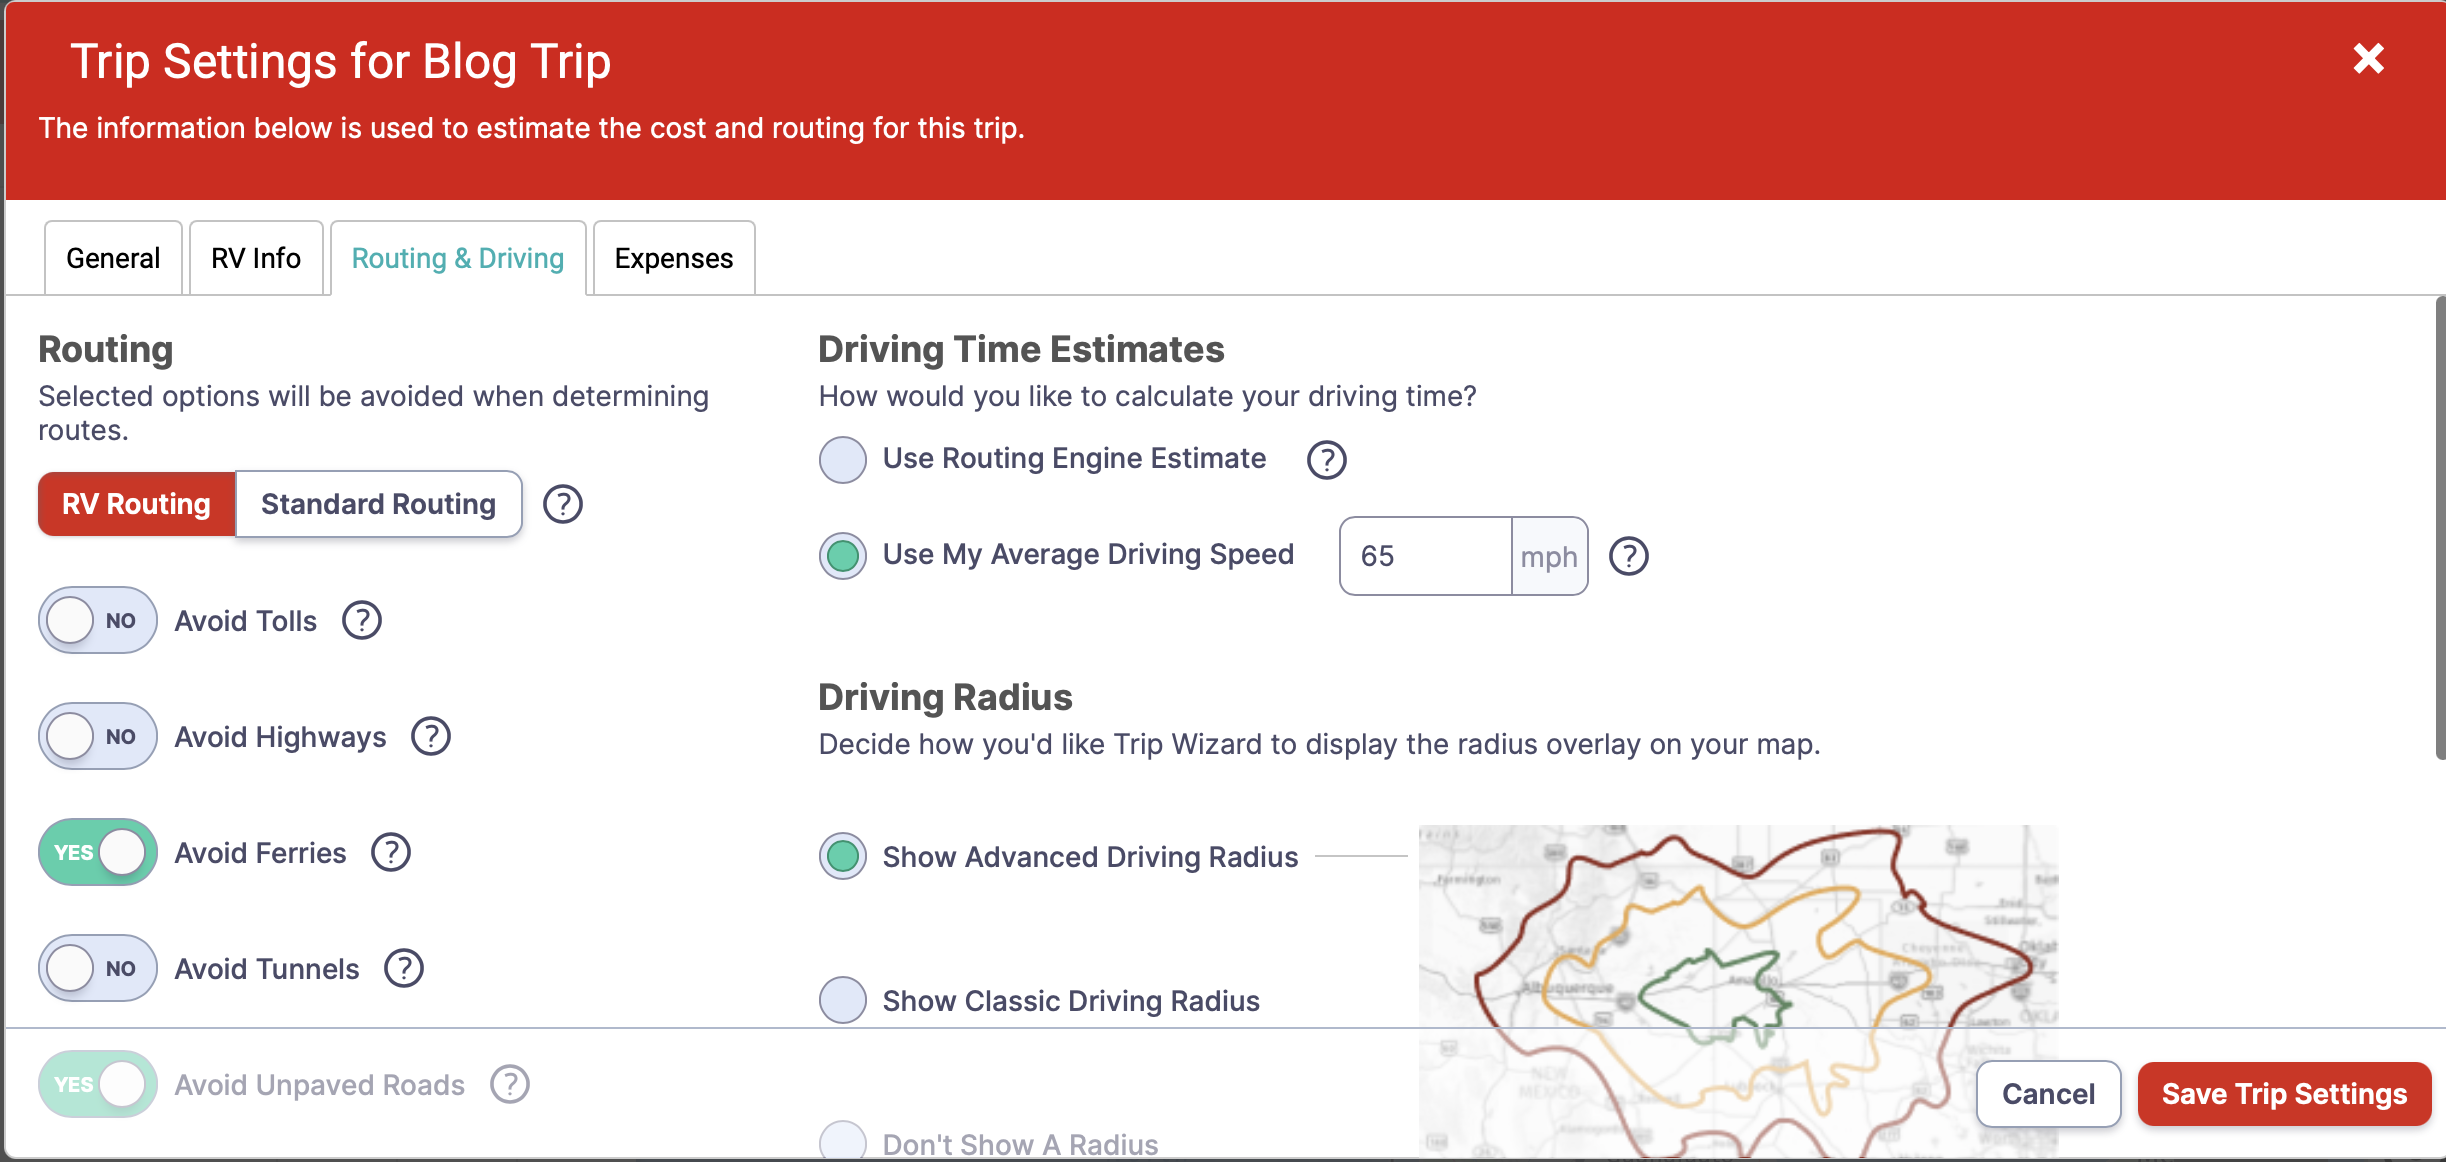
Task: Click help icon next to mph field
Action: tap(1628, 556)
